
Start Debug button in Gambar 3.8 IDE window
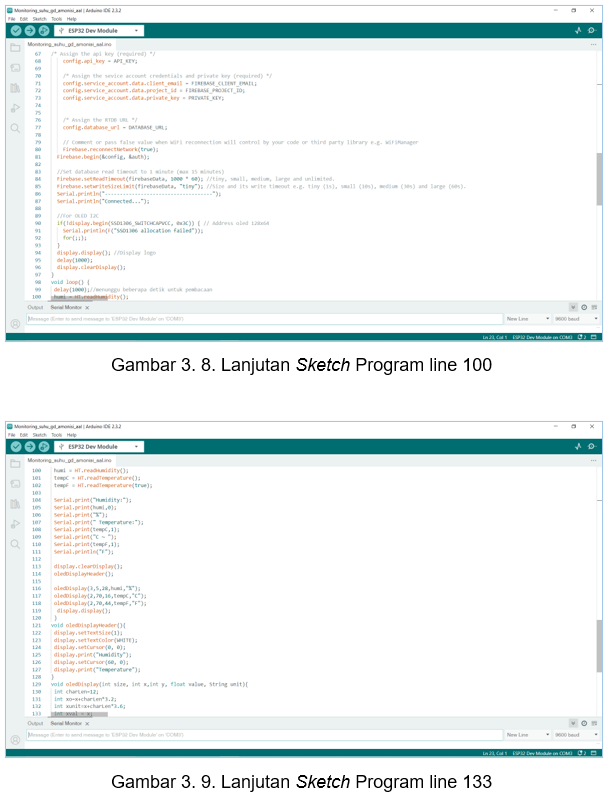point(44,30)
